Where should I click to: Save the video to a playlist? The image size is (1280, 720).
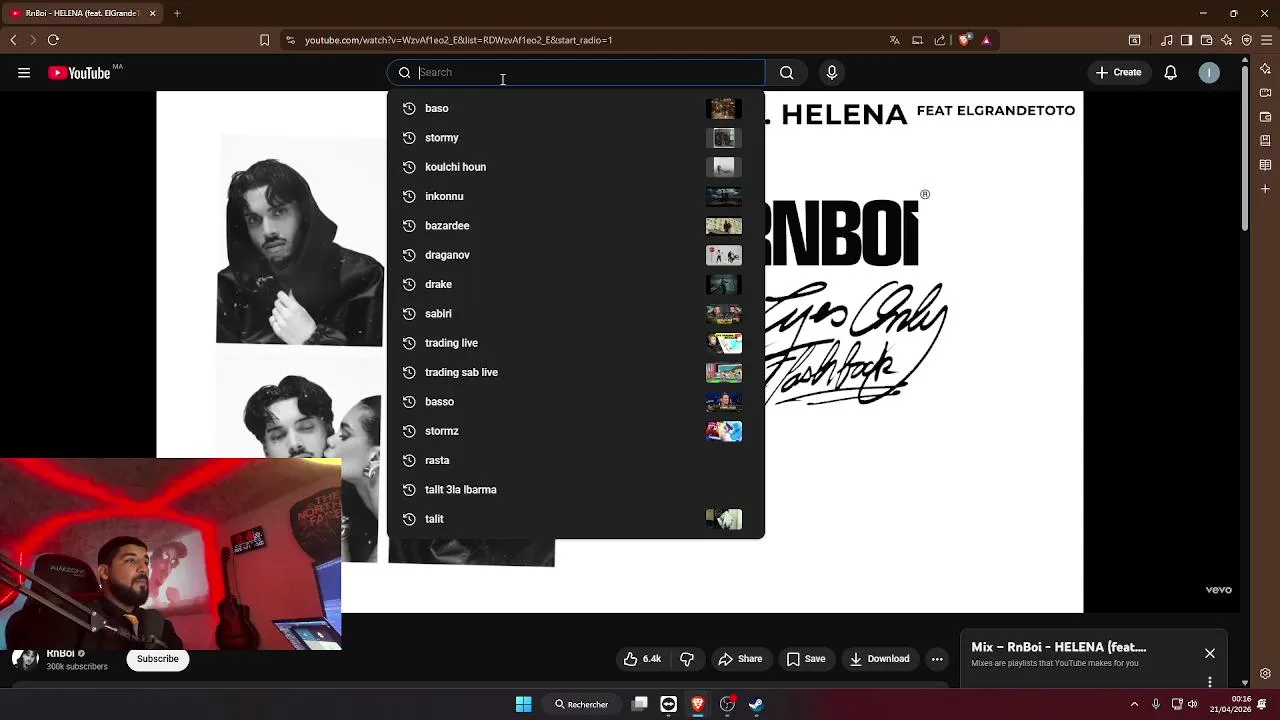coord(806,659)
